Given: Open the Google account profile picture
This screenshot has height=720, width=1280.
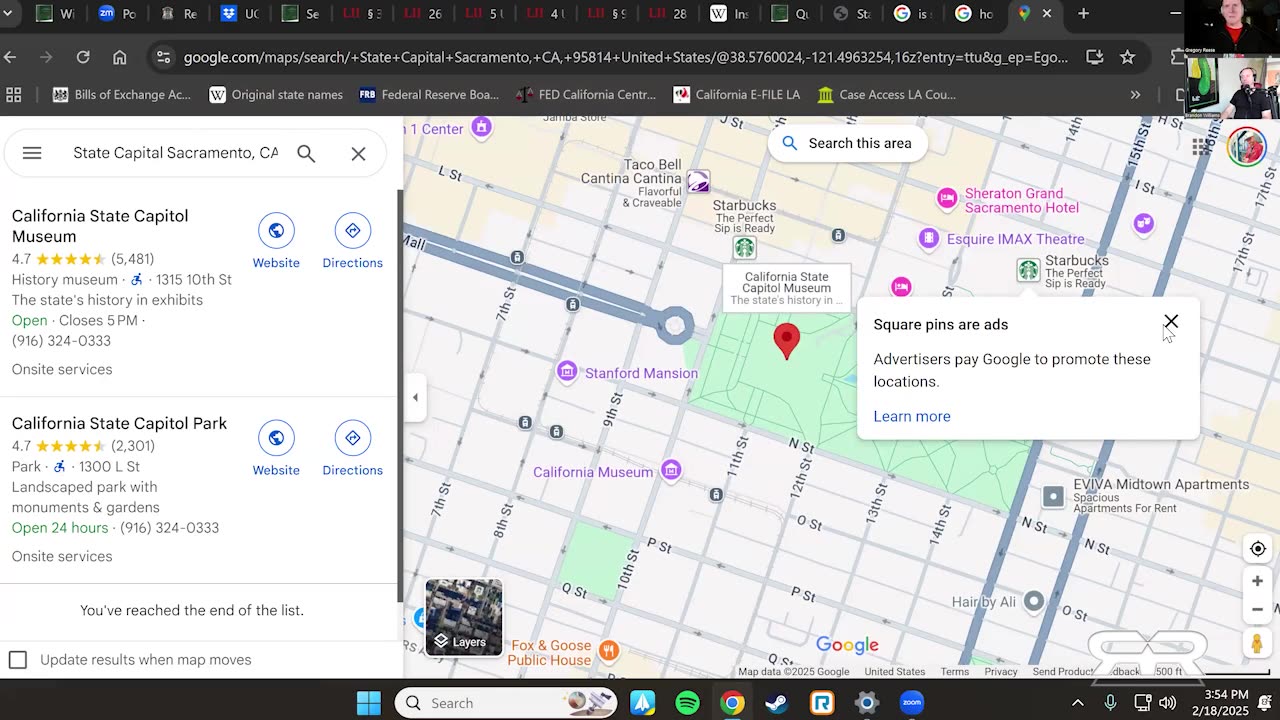Looking at the screenshot, I should [1246, 147].
